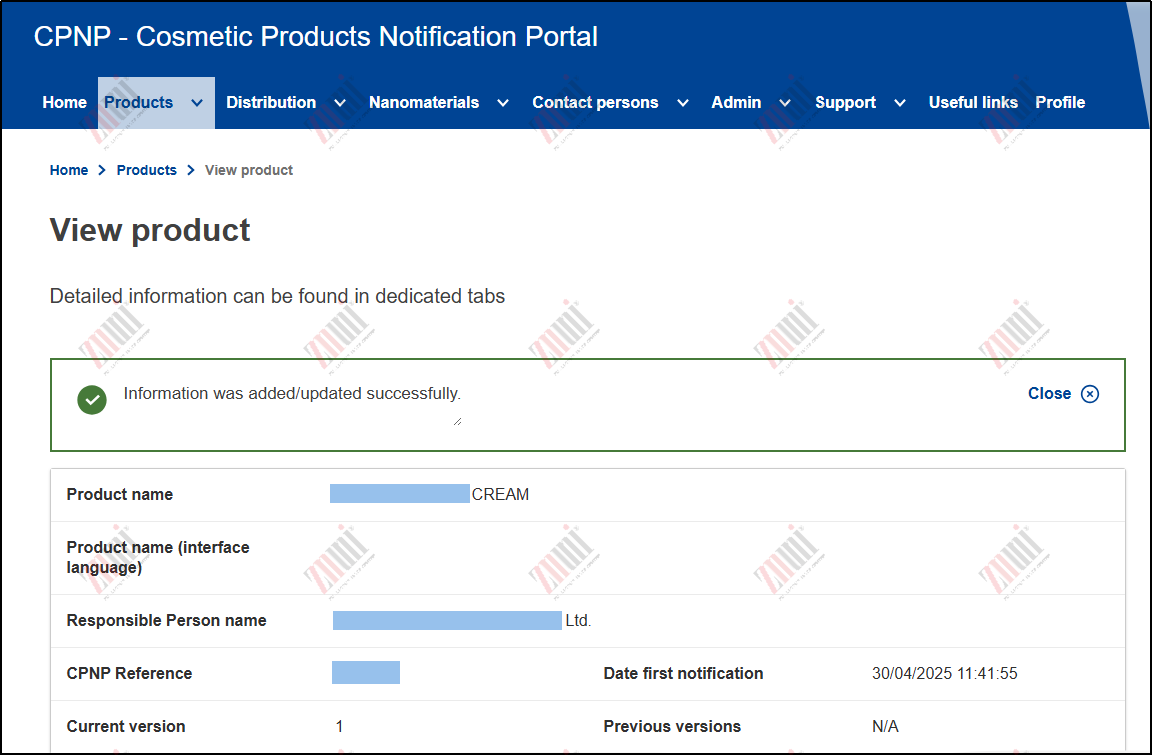
Task: Select the CPNP Reference label
Action: coord(129,673)
